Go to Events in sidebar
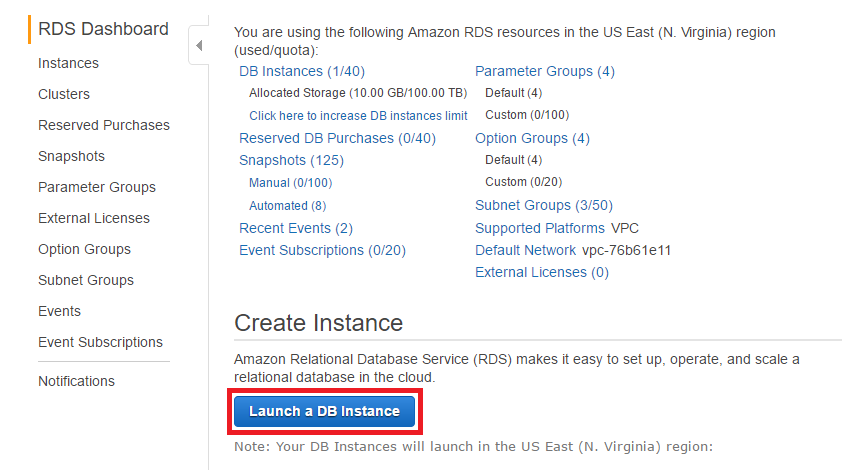 (59, 312)
